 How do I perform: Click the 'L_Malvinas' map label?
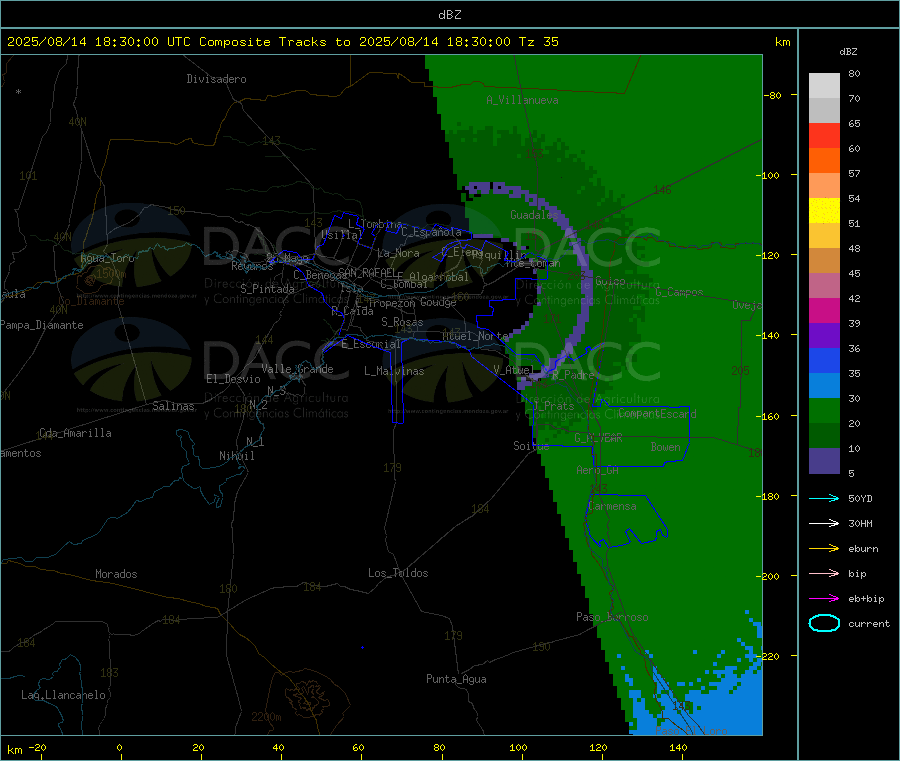click(394, 371)
